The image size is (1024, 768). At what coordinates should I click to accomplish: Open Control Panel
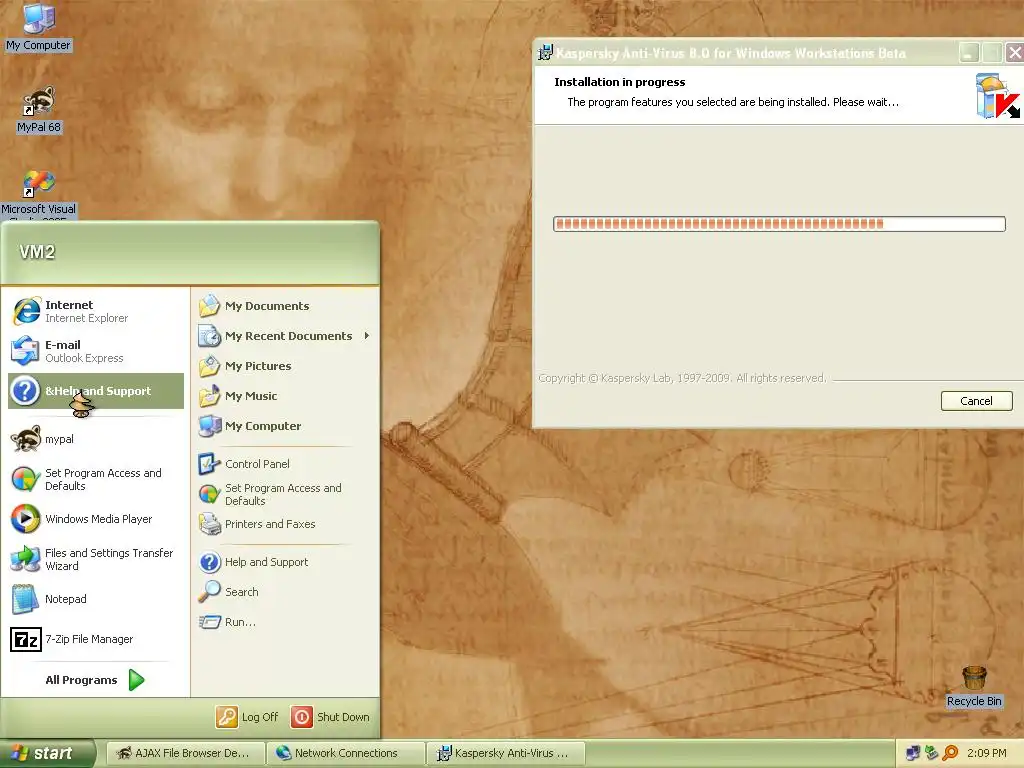(x=285, y=464)
